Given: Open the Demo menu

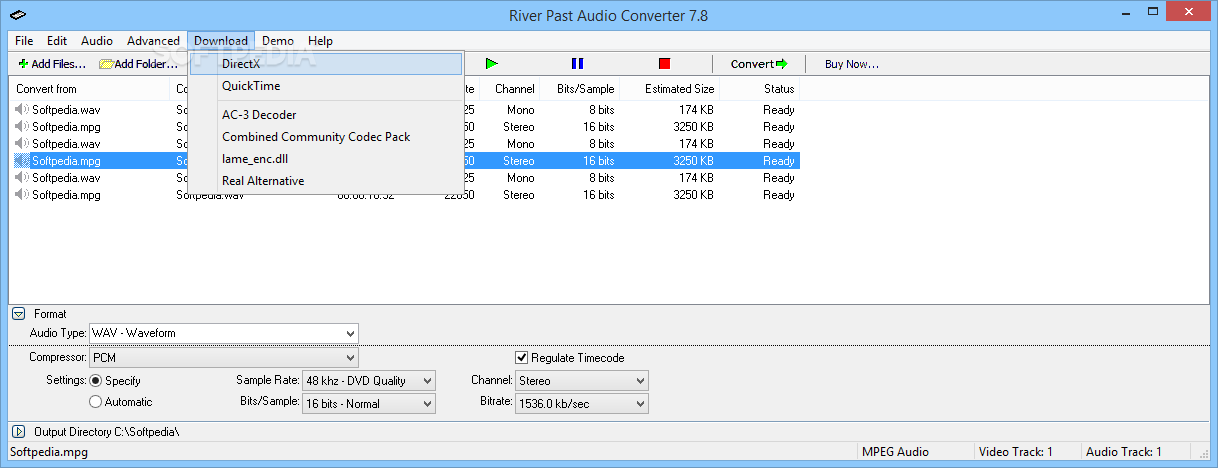Looking at the screenshot, I should 278,41.
